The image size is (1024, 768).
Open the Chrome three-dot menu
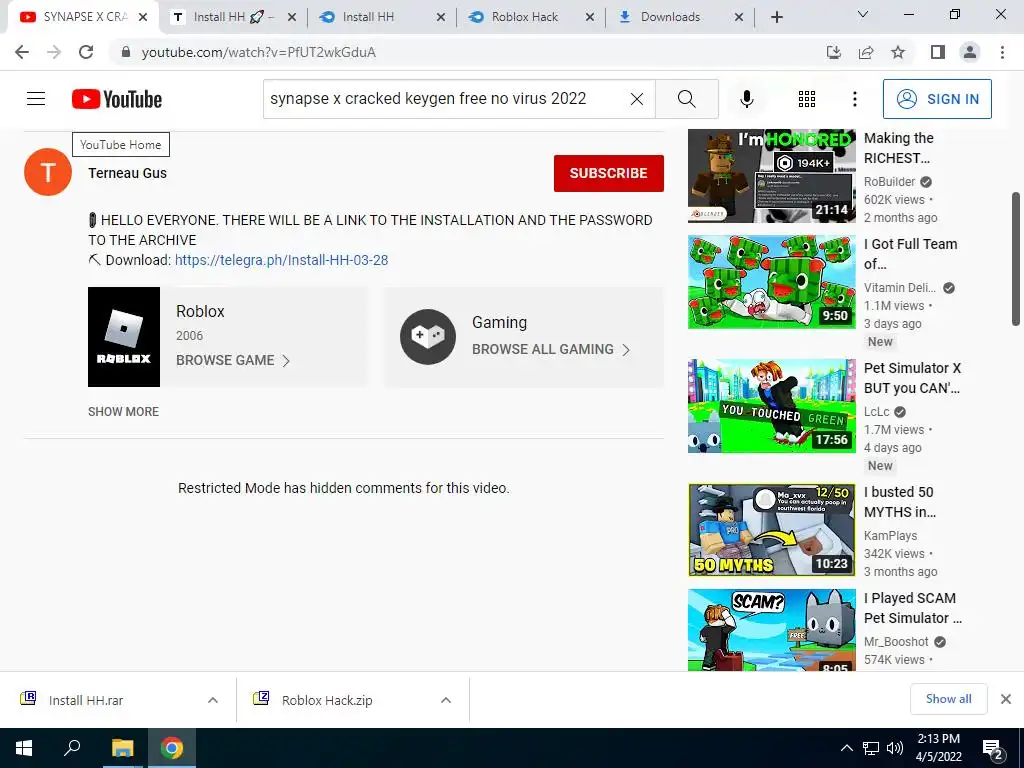(1002, 52)
